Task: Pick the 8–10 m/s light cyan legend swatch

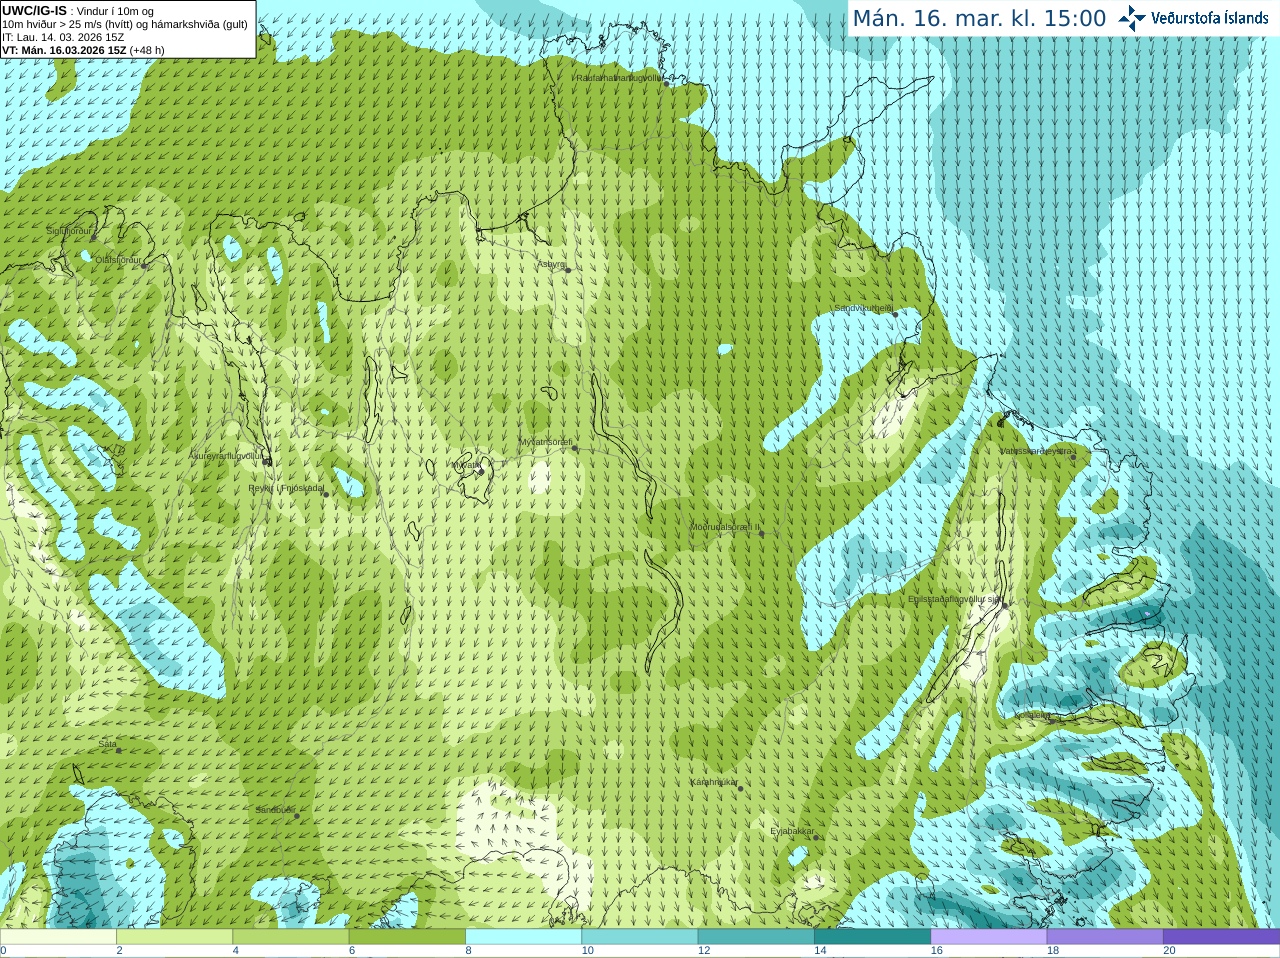Action: click(x=523, y=937)
